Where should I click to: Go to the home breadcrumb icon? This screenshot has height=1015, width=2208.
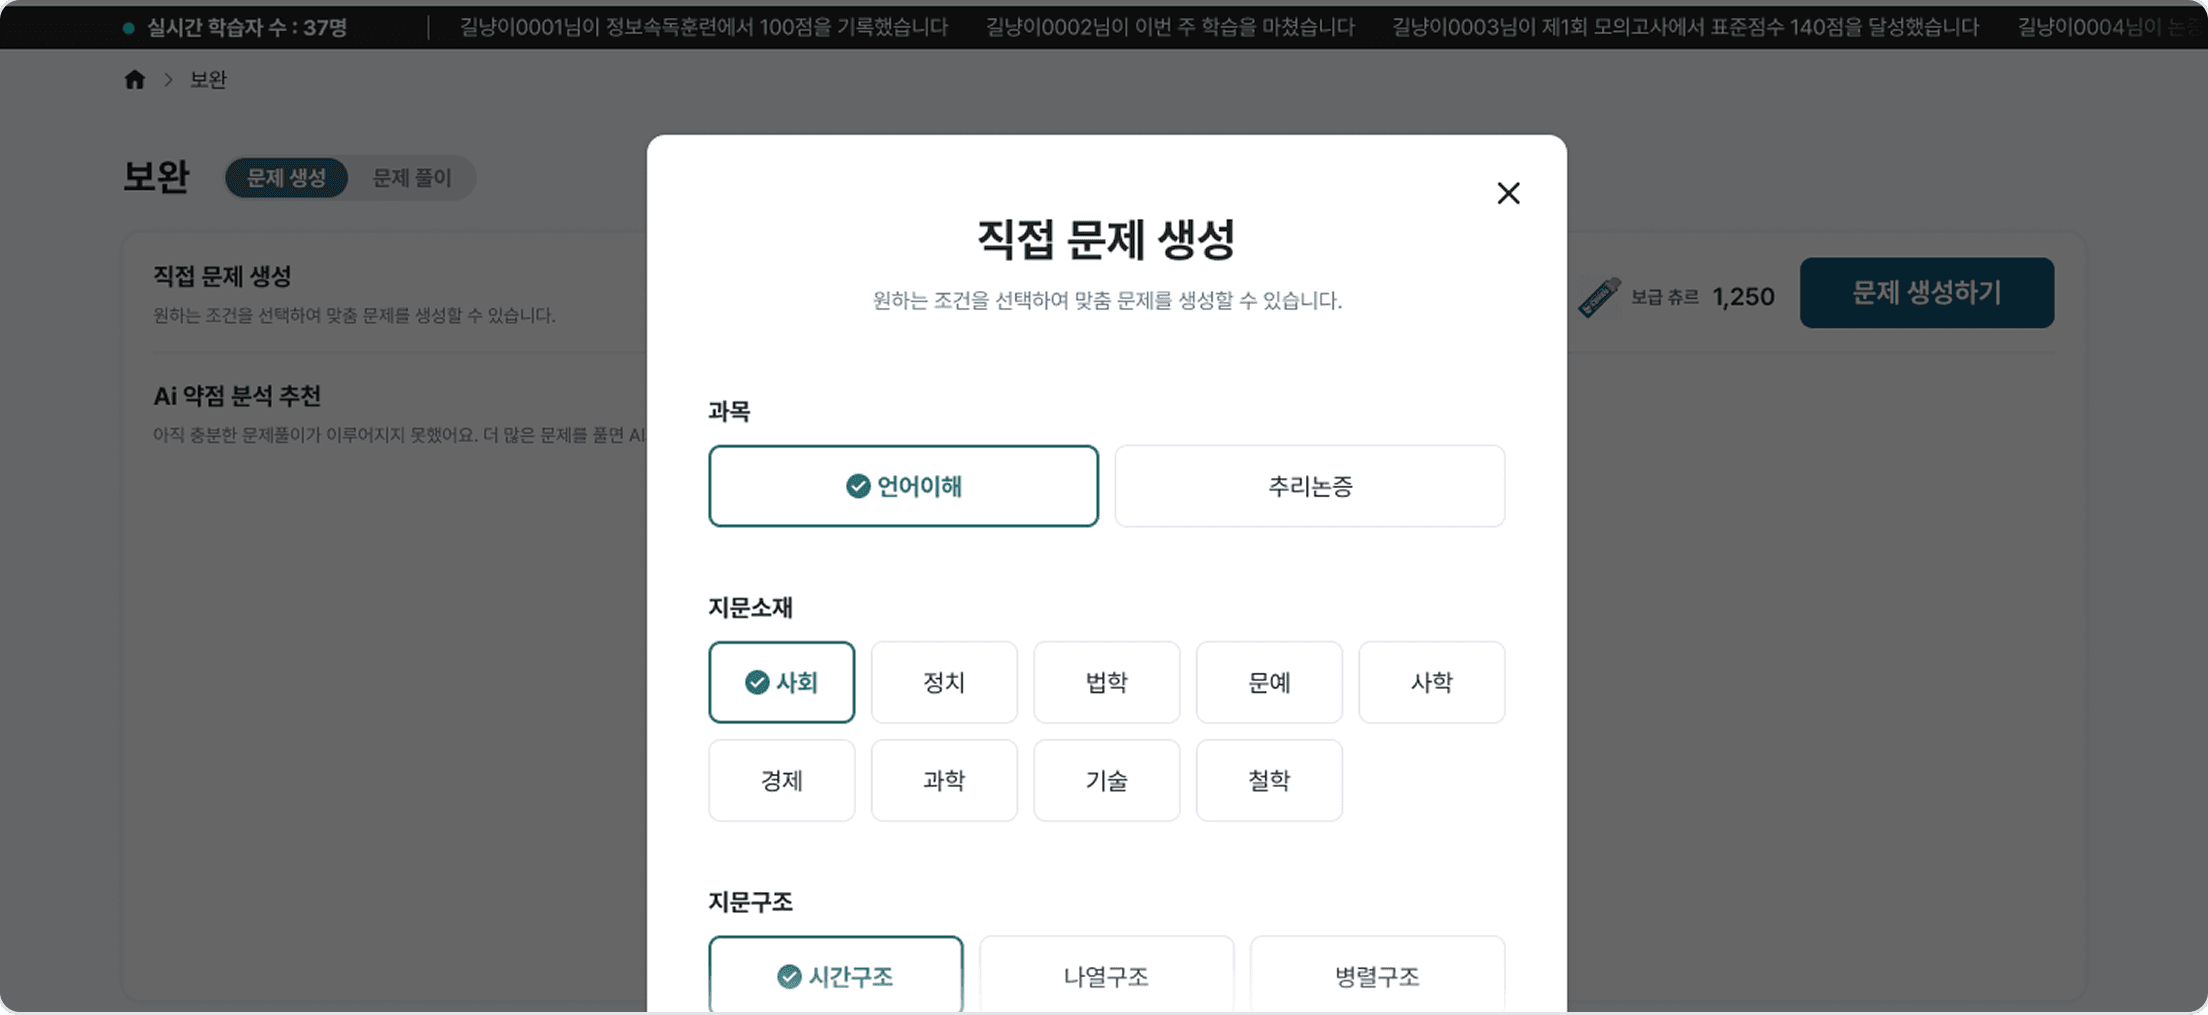click(x=135, y=79)
